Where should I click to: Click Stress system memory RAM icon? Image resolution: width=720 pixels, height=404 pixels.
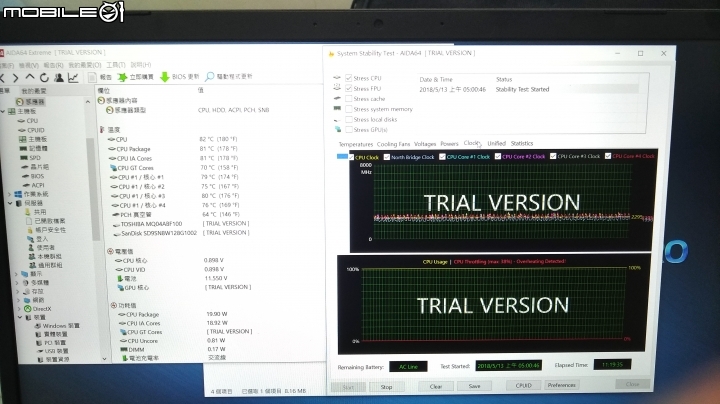pos(338,109)
